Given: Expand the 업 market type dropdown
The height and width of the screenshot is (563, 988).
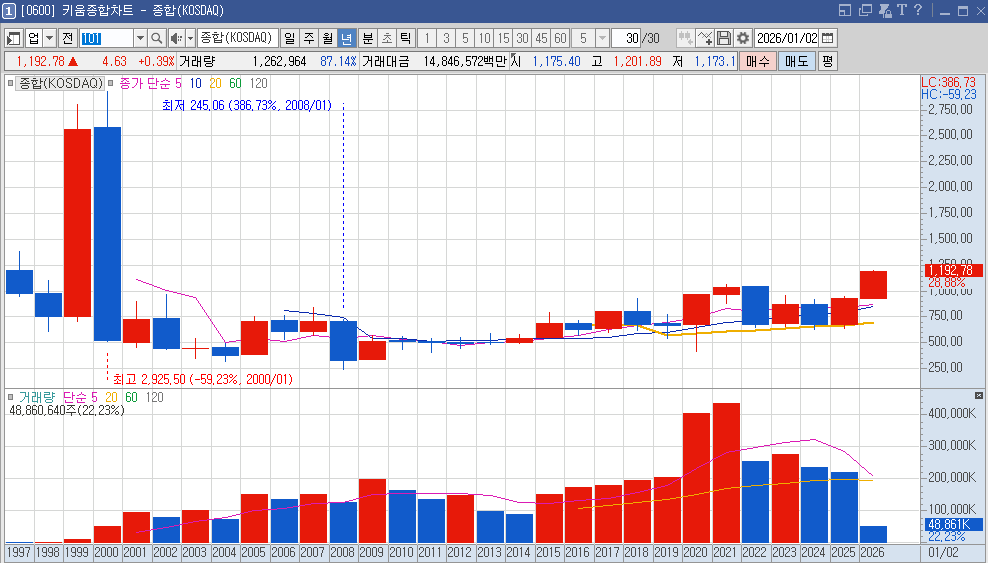Looking at the screenshot, I should pos(49,38).
